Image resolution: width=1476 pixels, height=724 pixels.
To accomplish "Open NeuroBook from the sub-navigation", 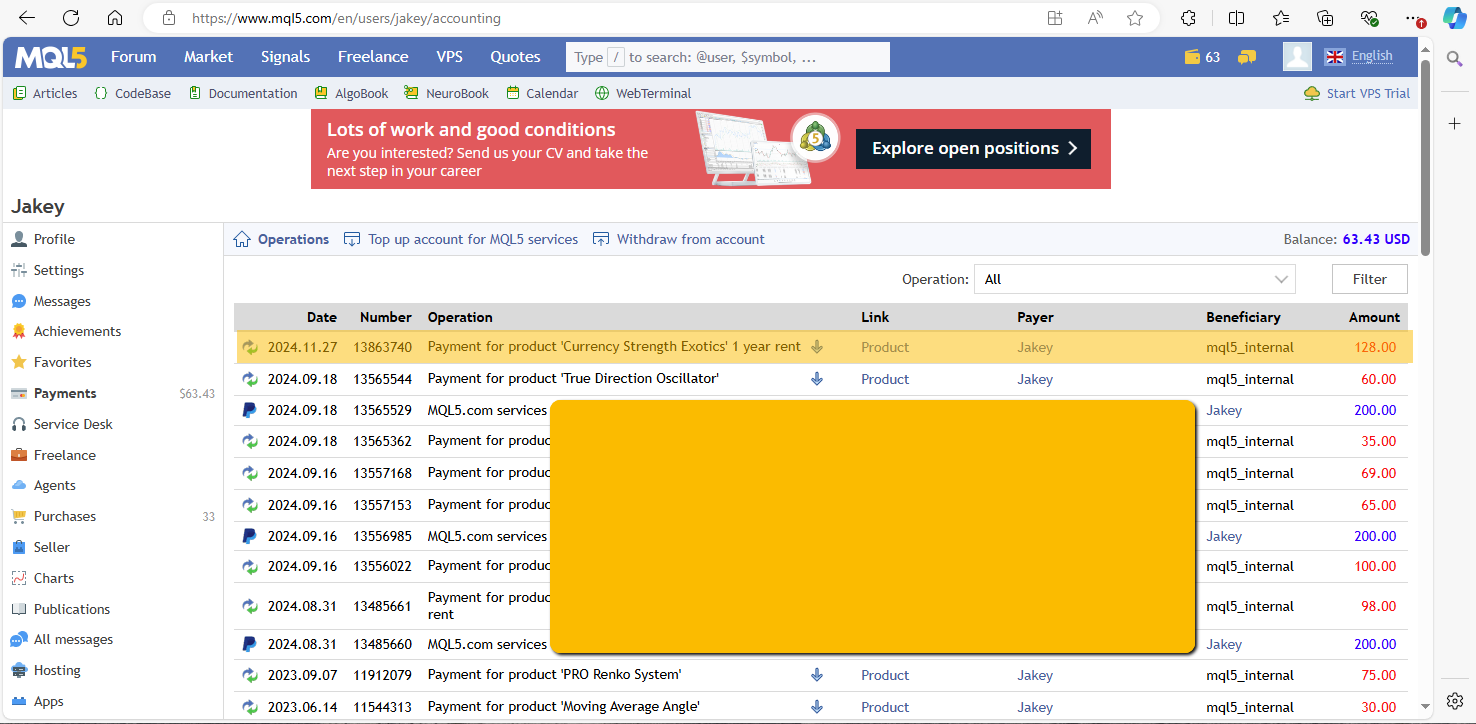I will [x=447, y=93].
